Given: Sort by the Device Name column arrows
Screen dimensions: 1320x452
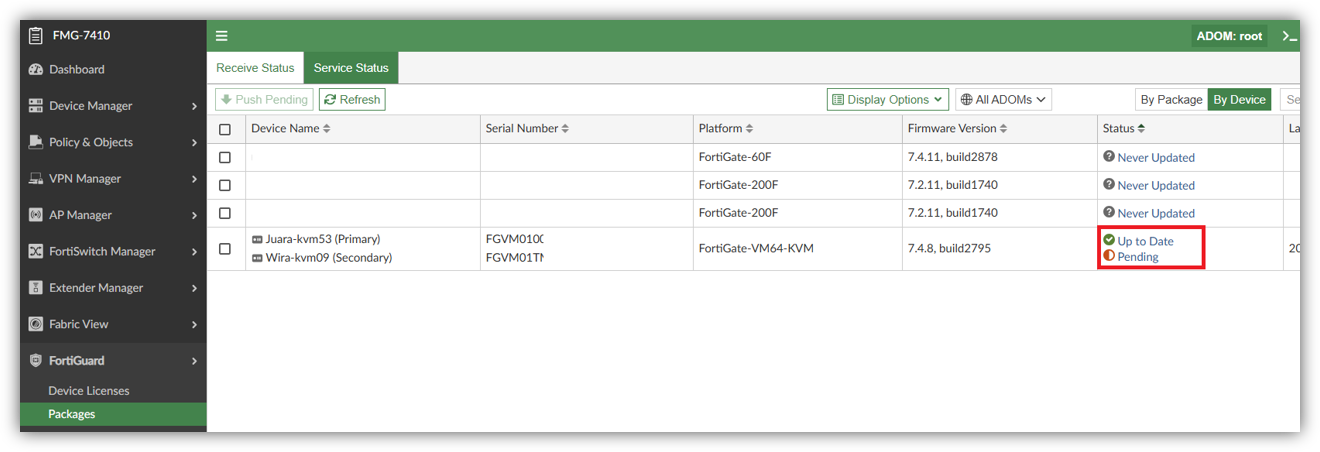Looking at the screenshot, I should point(327,129).
